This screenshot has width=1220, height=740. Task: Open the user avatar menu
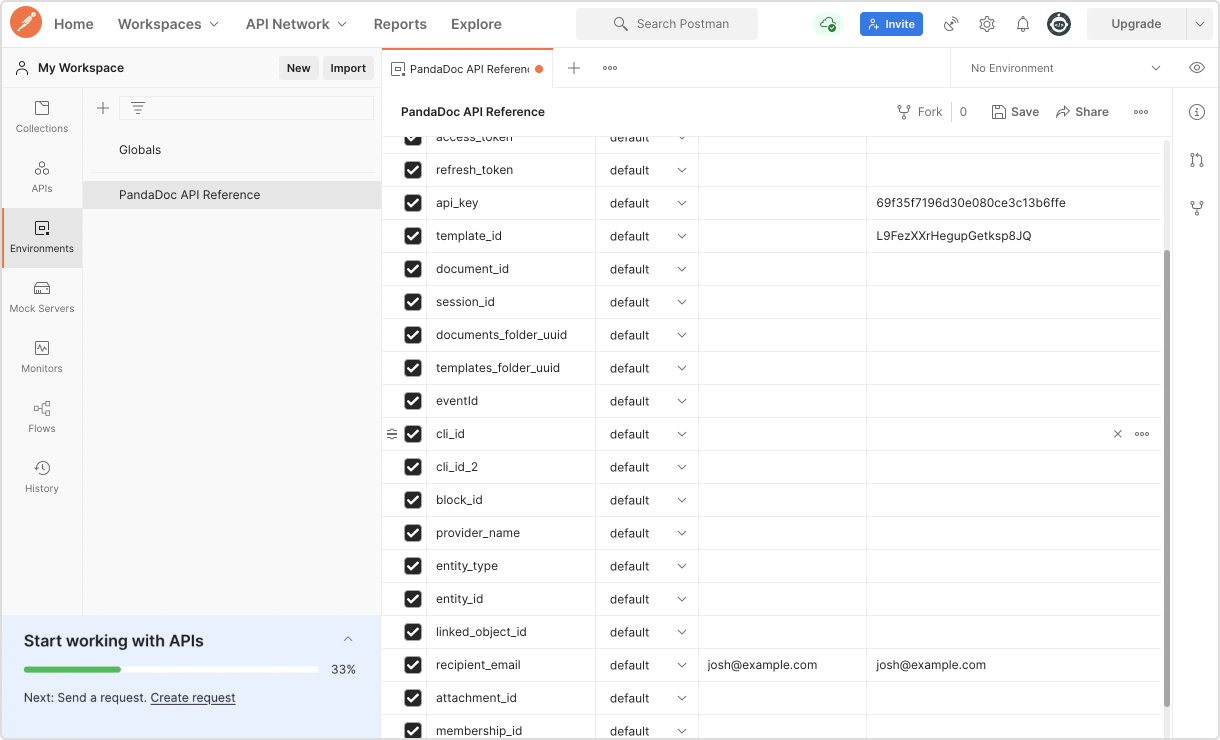click(1059, 24)
